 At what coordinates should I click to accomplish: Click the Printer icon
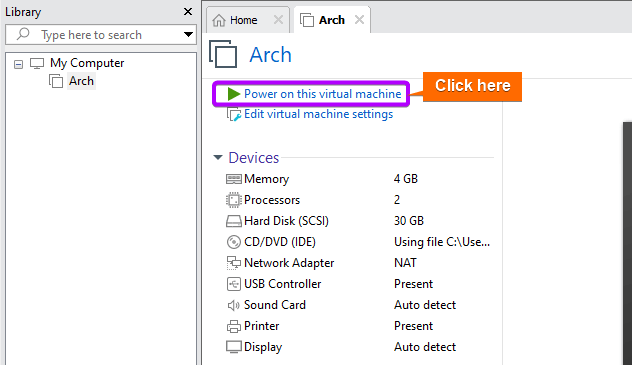tap(234, 326)
